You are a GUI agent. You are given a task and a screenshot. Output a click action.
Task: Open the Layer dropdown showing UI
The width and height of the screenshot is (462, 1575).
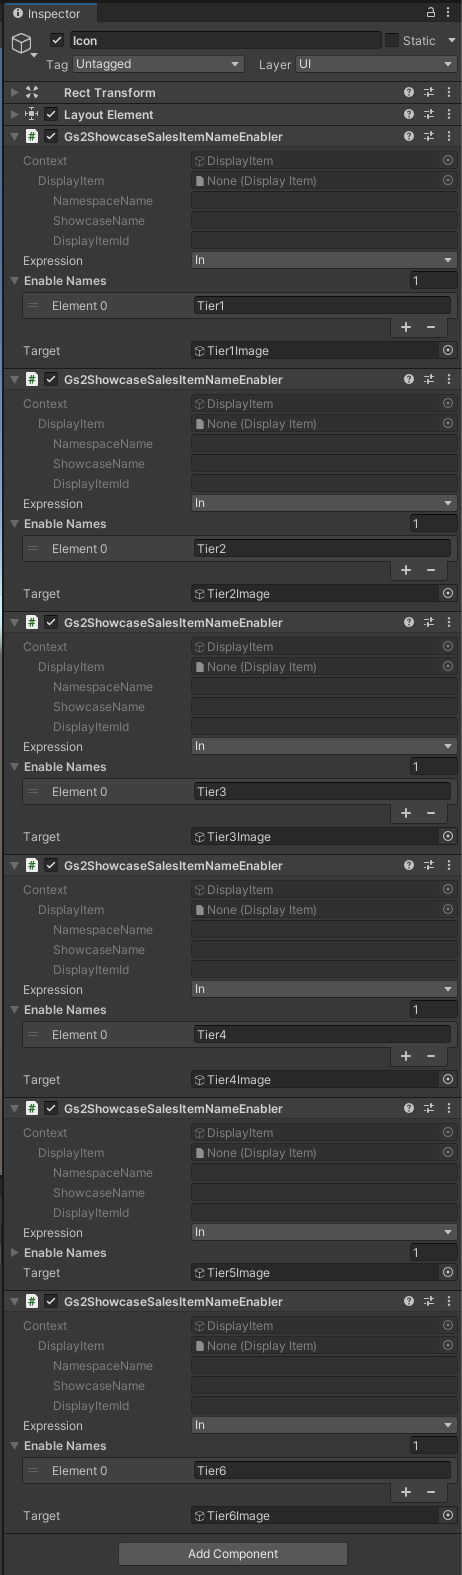[x=375, y=64]
